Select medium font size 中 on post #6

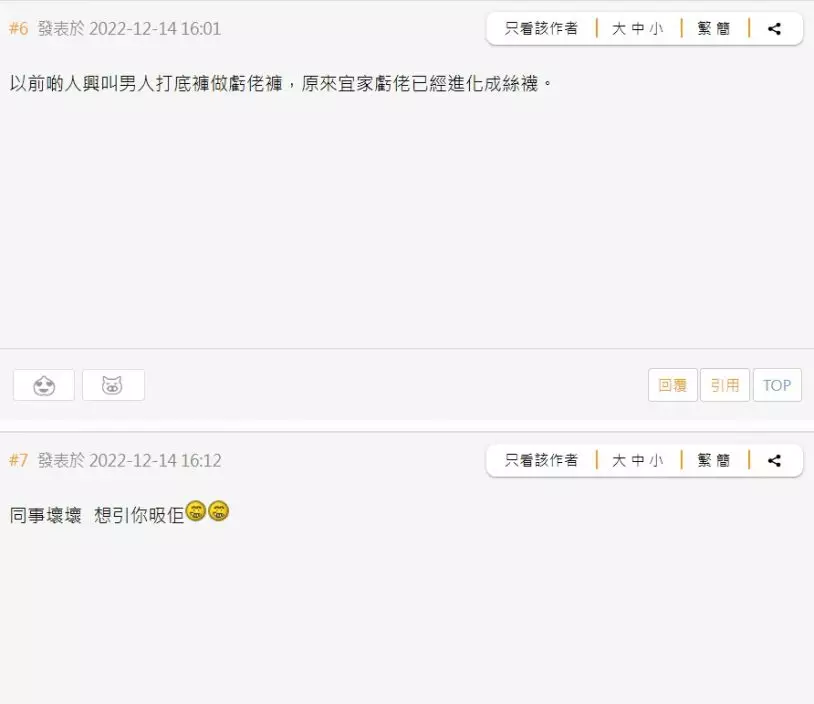pyautogui.click(x=638, y=29)
